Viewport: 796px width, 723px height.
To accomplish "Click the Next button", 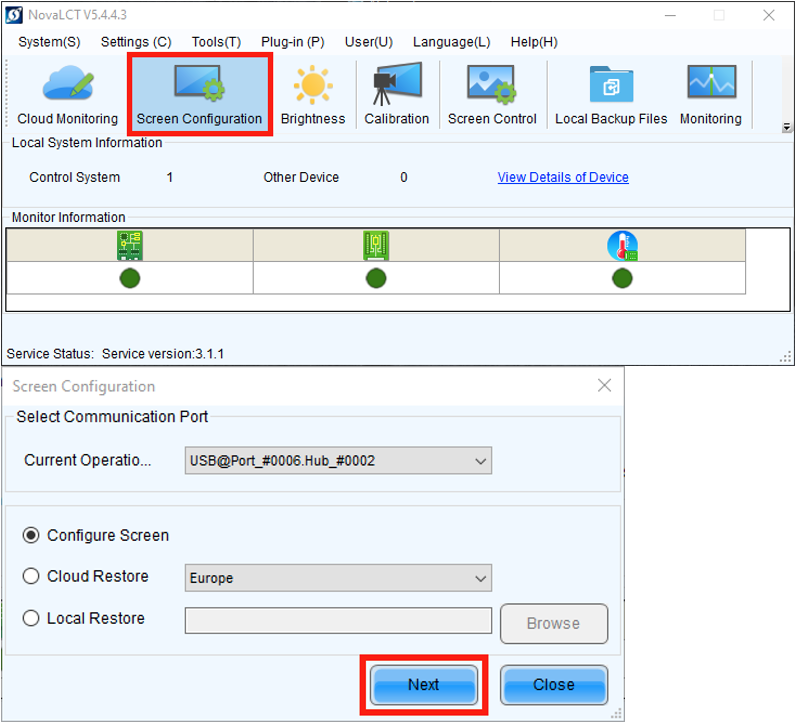I will click(423, 685).
